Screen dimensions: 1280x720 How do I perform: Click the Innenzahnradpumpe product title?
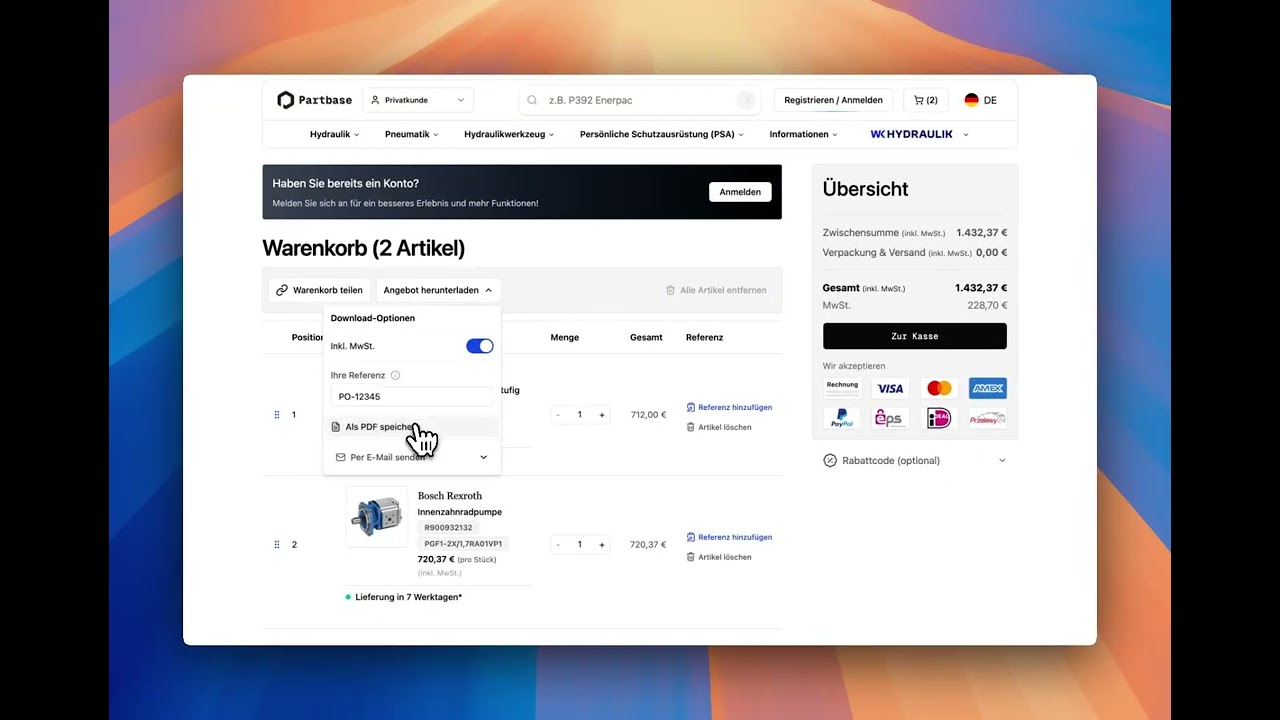click(460, 512)
